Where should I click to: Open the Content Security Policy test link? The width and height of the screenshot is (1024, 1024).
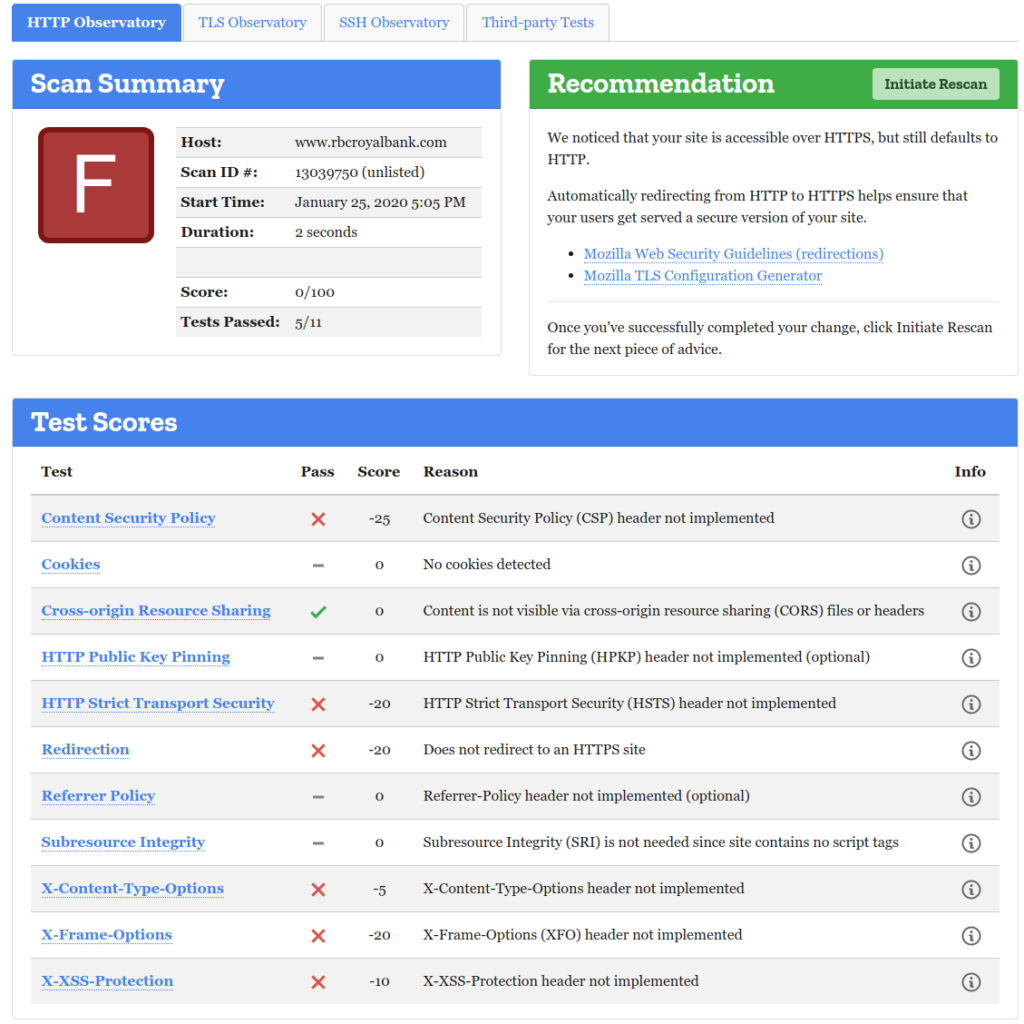pyautogui.click(x=128, y=518)
